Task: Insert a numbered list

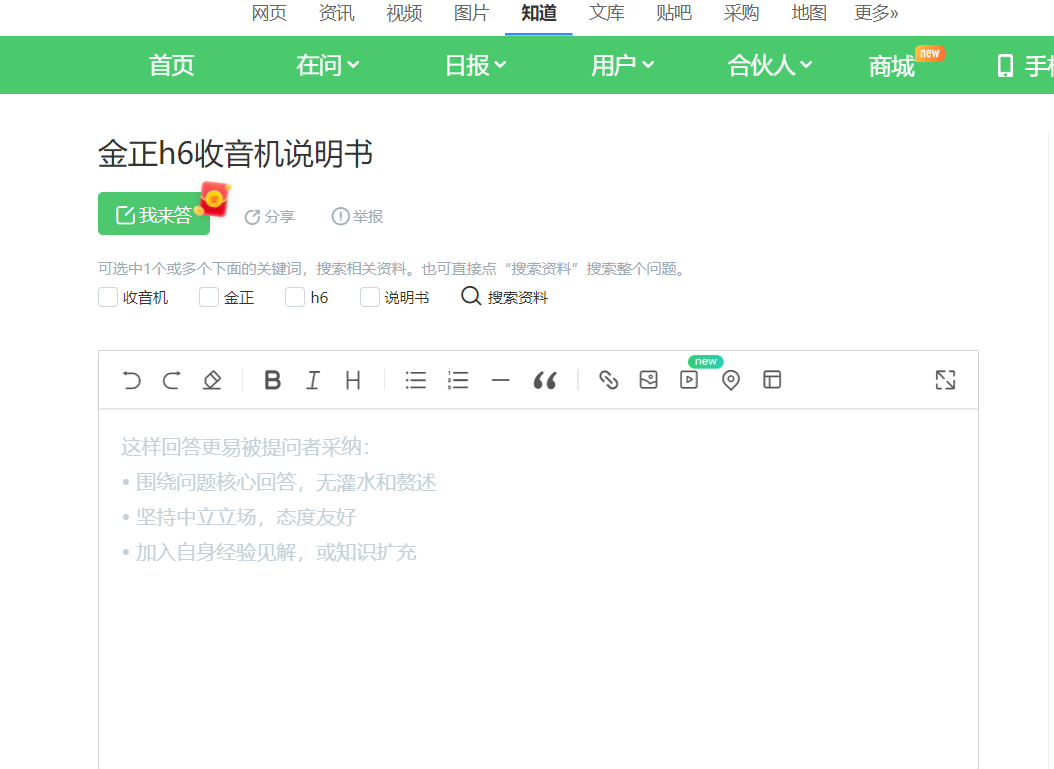Action: click(x=458, y=380)
